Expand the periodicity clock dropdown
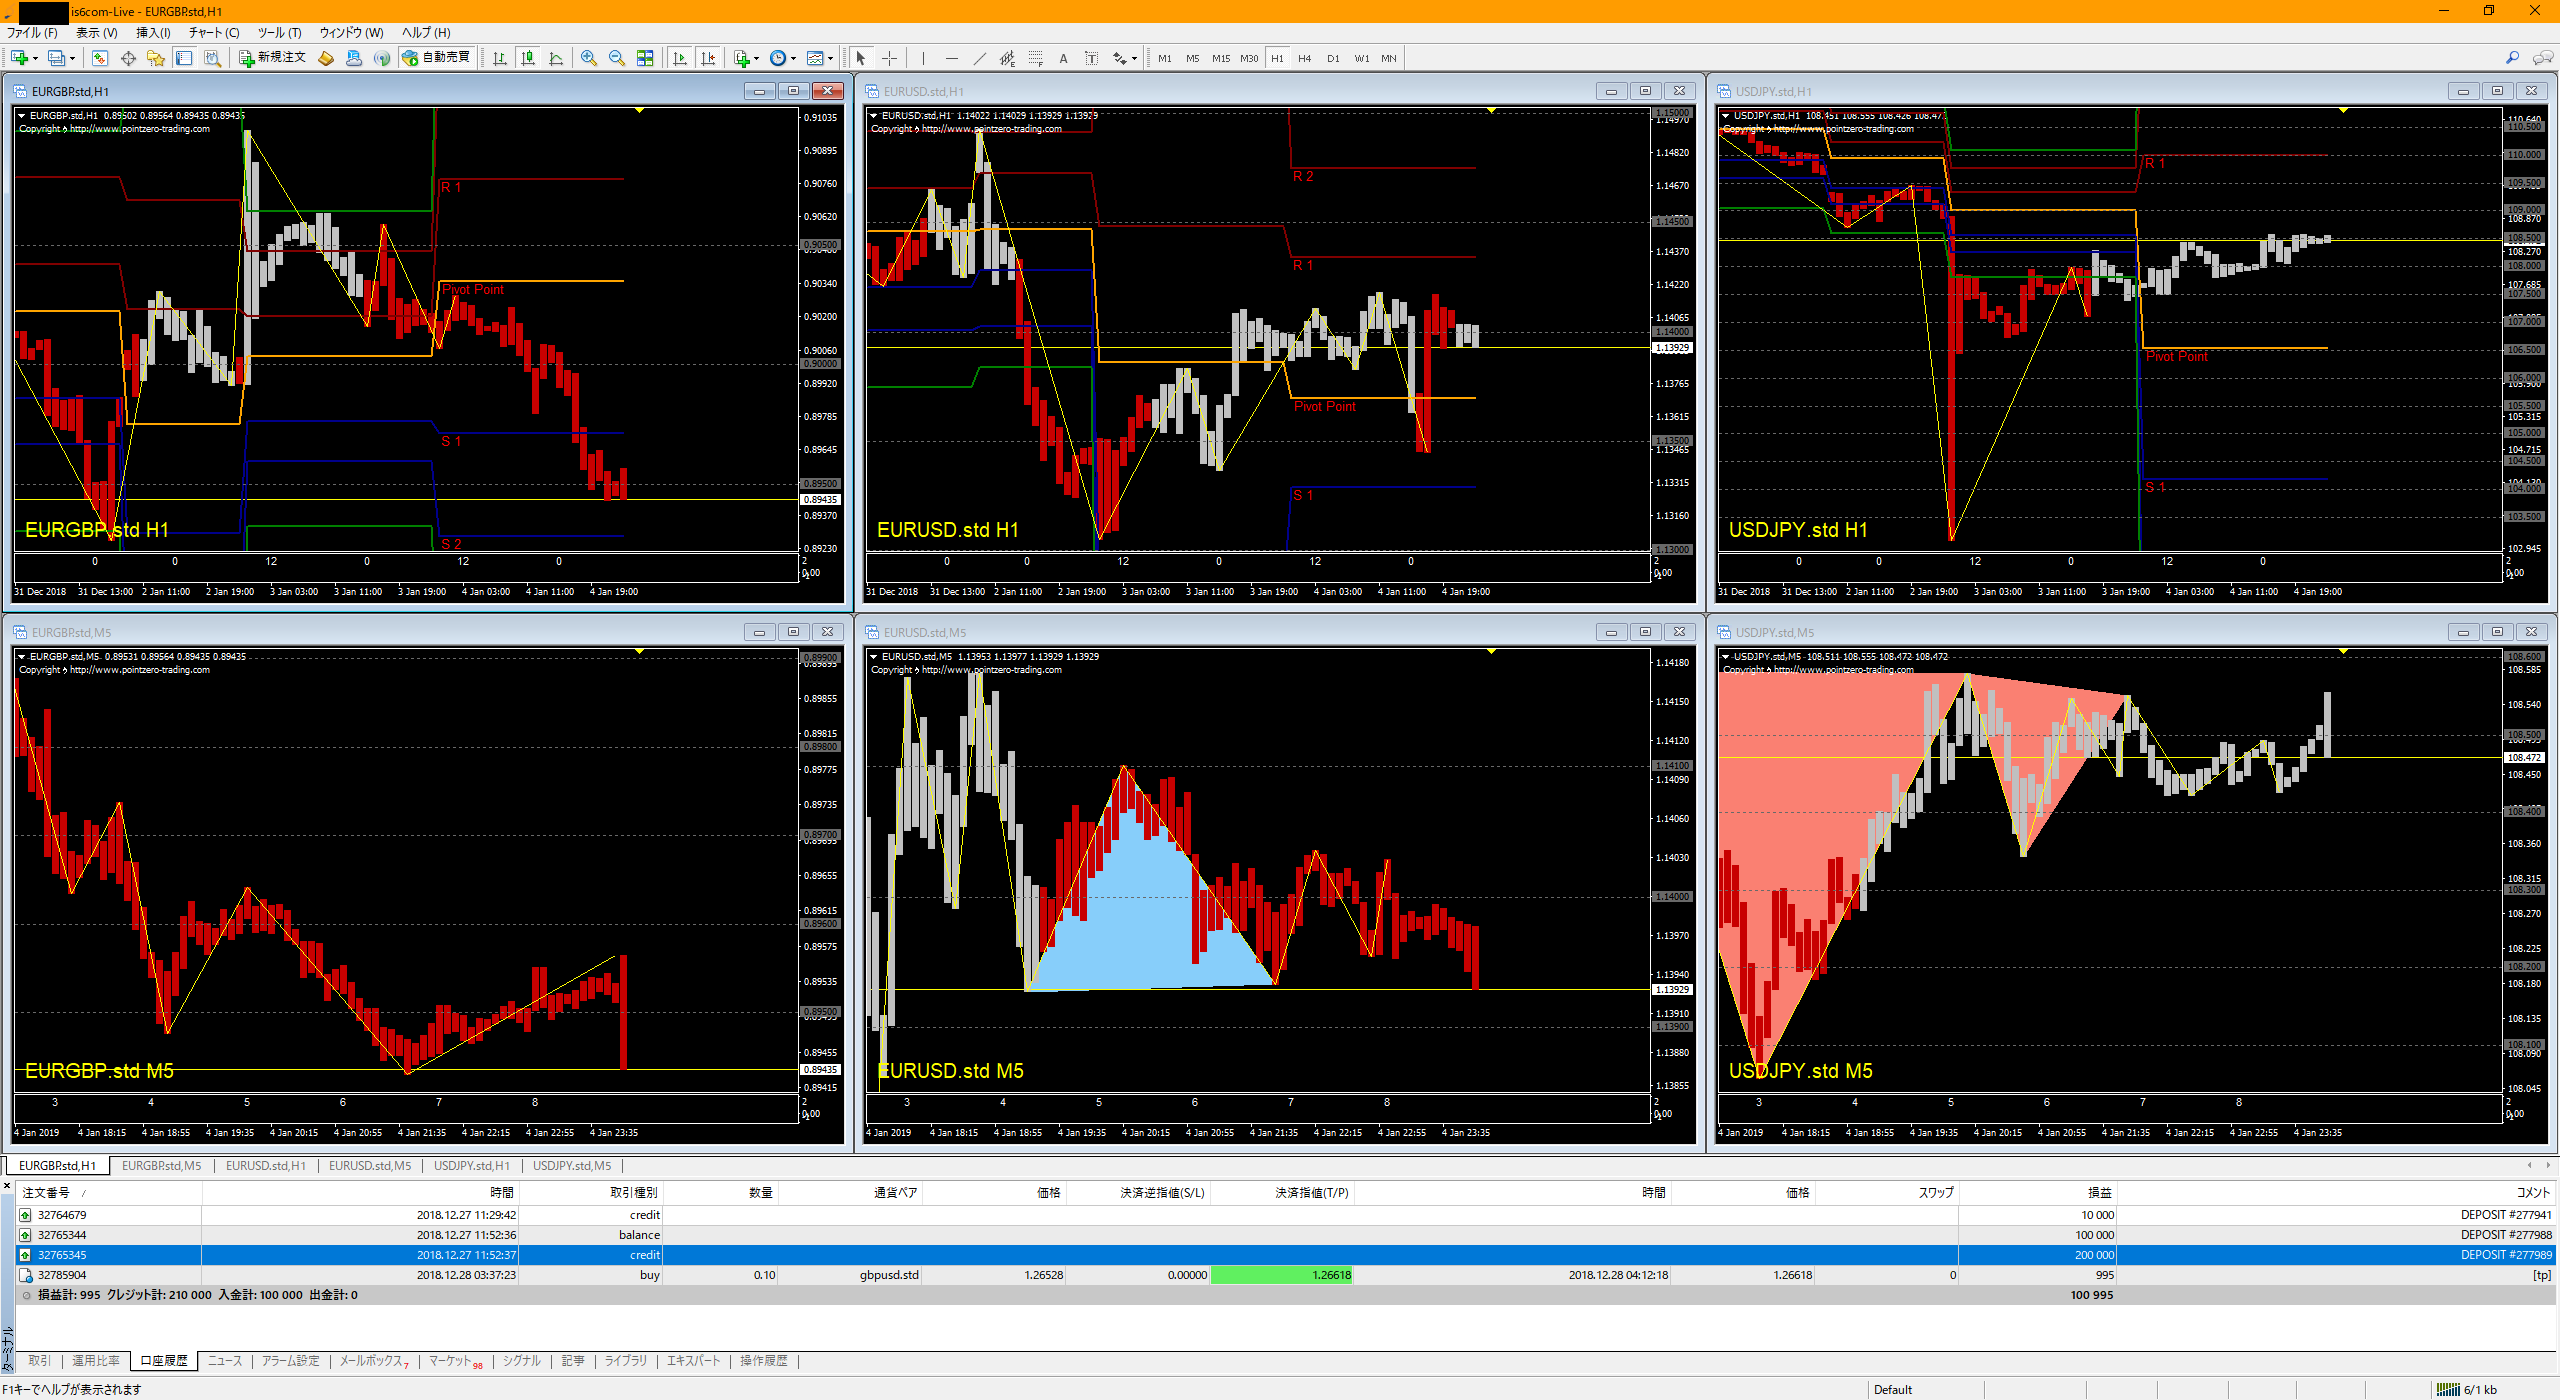 pos(793,59)
